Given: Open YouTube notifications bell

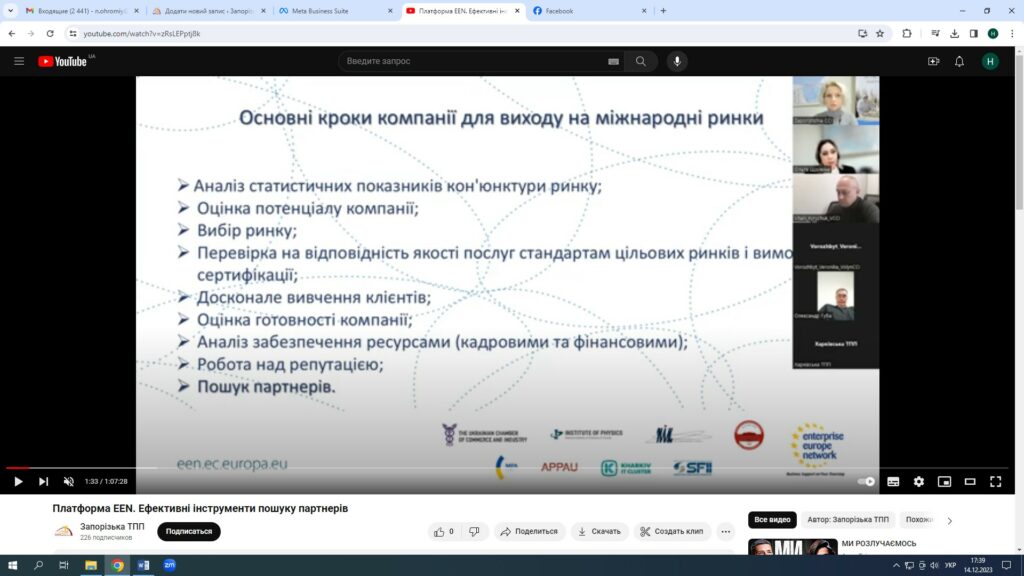Looking at the screenshot, I should (x=959, y=61).
